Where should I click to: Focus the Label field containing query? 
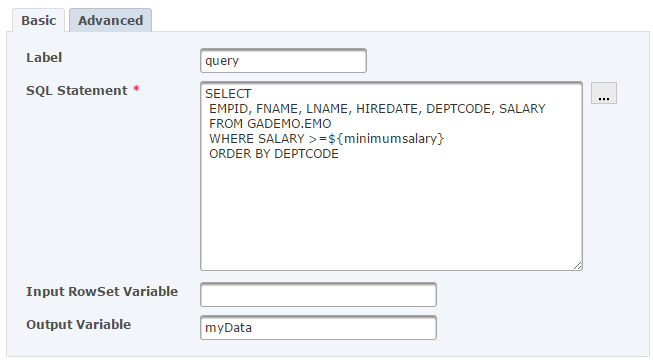click(x=283, y=61)
